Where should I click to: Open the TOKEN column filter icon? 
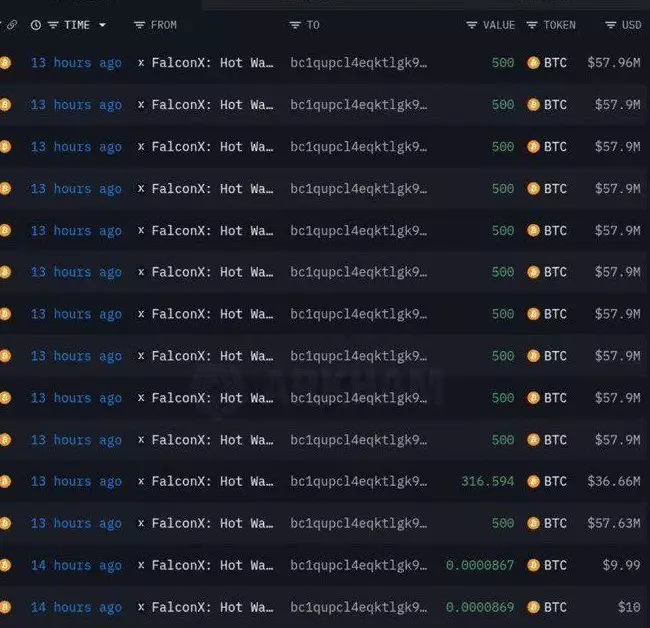(x=532, y=25)
